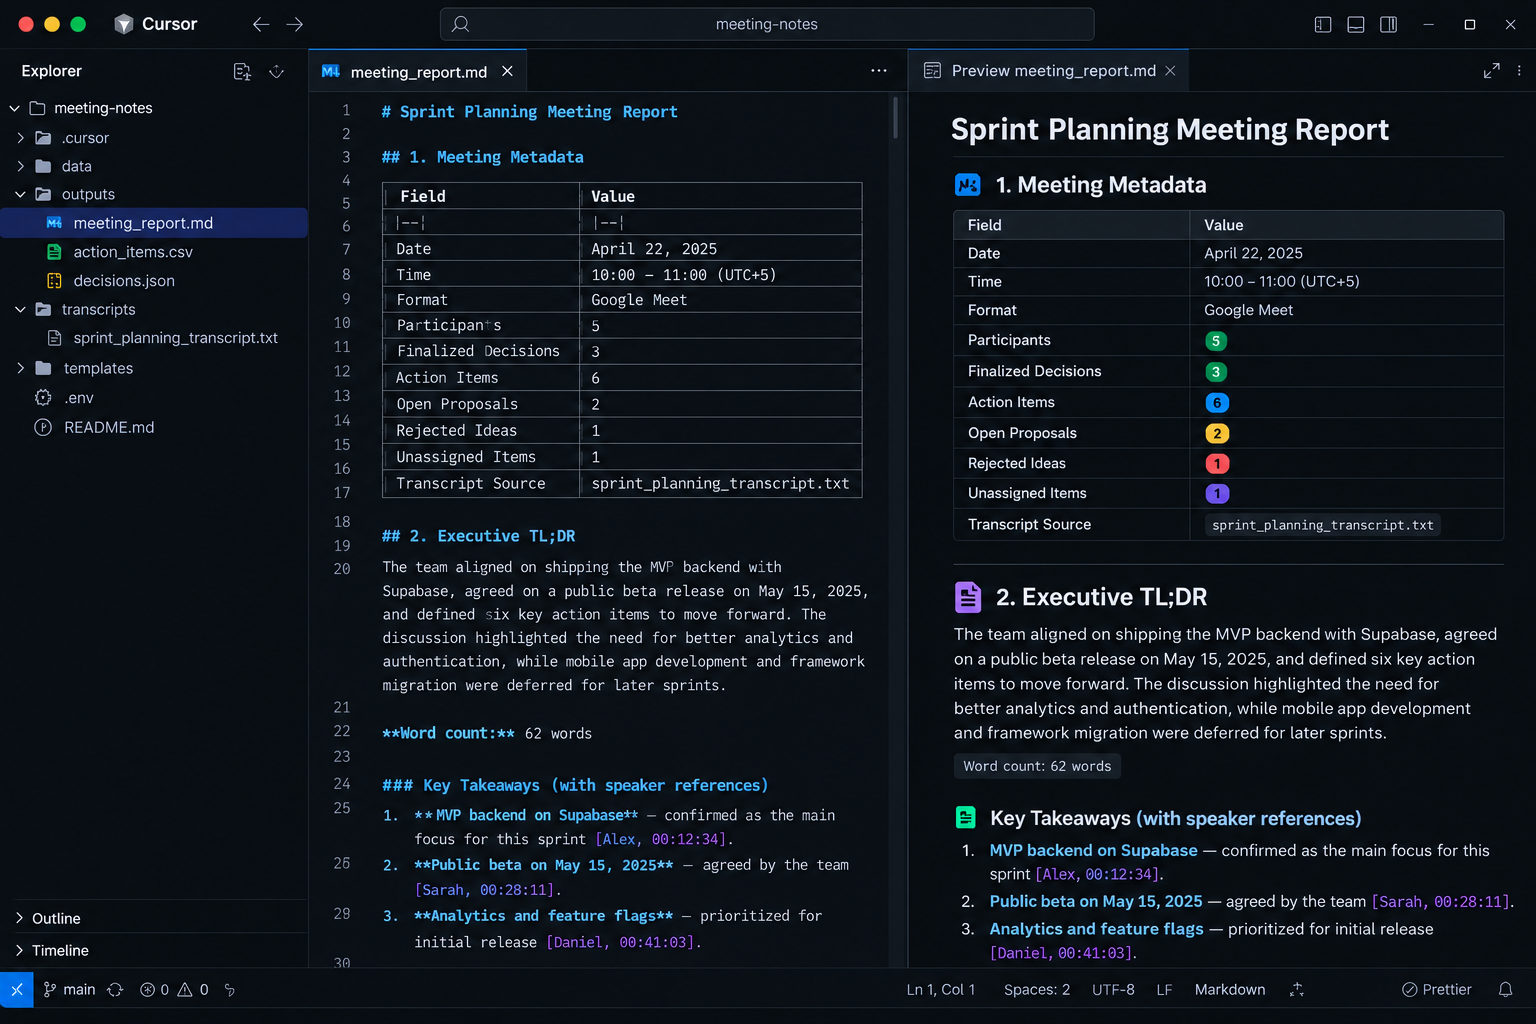Switch to the meeting_report.md editor tab
The height and width of the screenshot is (1024, 1536).
[418, 71]
